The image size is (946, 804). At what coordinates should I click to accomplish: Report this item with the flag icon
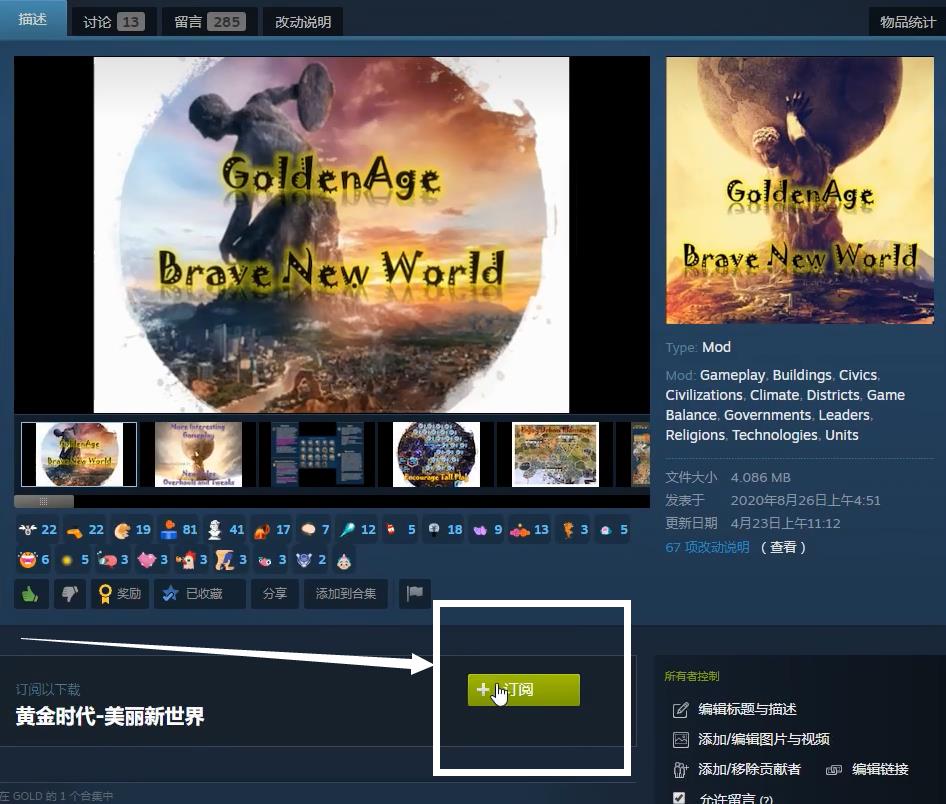point(415,594)
